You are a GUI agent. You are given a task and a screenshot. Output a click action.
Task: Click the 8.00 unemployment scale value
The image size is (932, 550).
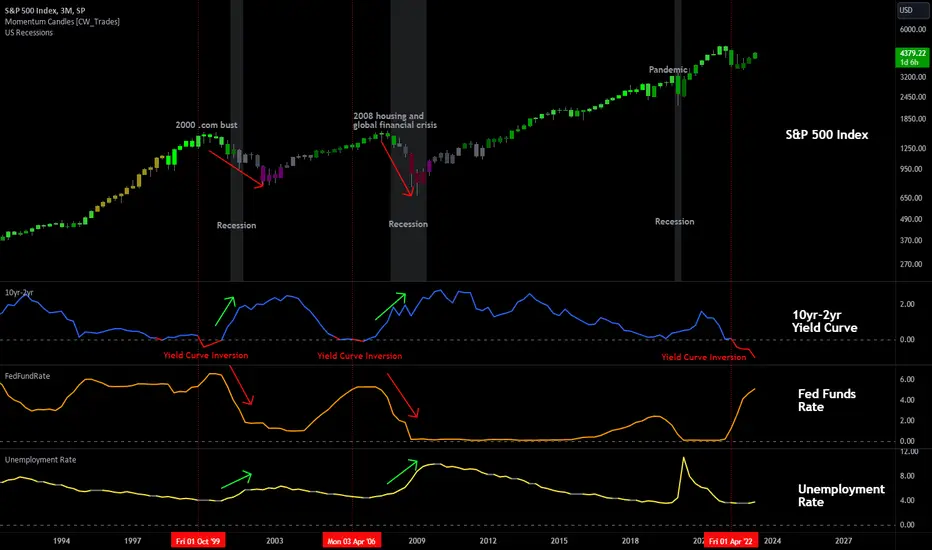point(907,476)
